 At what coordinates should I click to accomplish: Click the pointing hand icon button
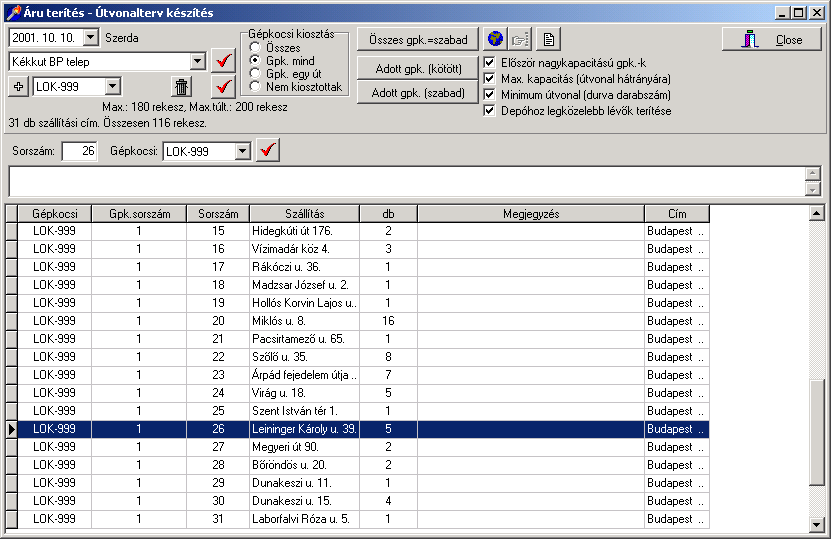(520, 39)
